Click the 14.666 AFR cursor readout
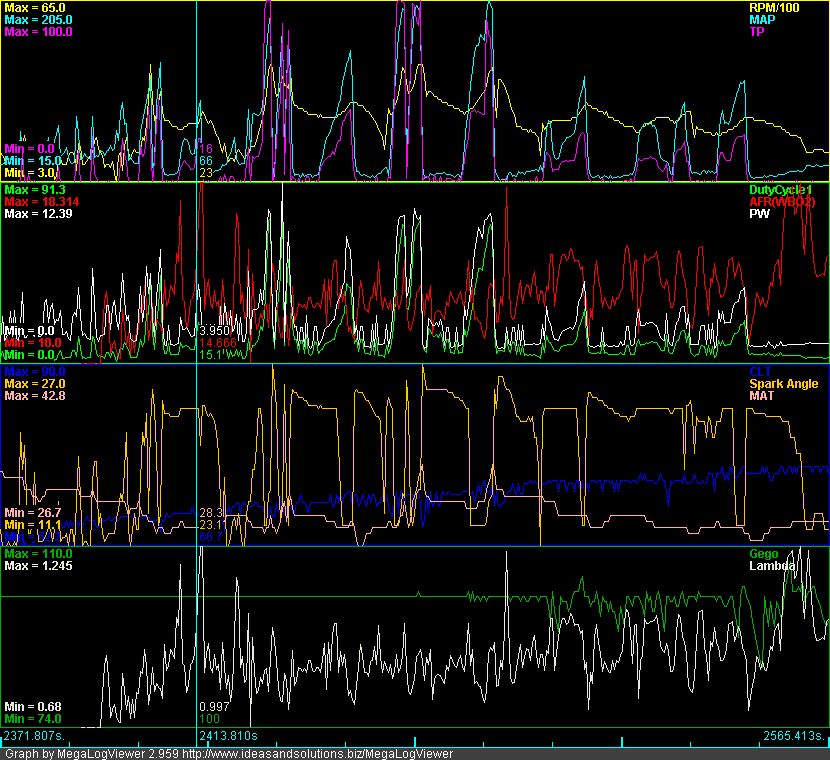Image resolution: width=830 pixels, height=760 pixels. tap(218, 342)
